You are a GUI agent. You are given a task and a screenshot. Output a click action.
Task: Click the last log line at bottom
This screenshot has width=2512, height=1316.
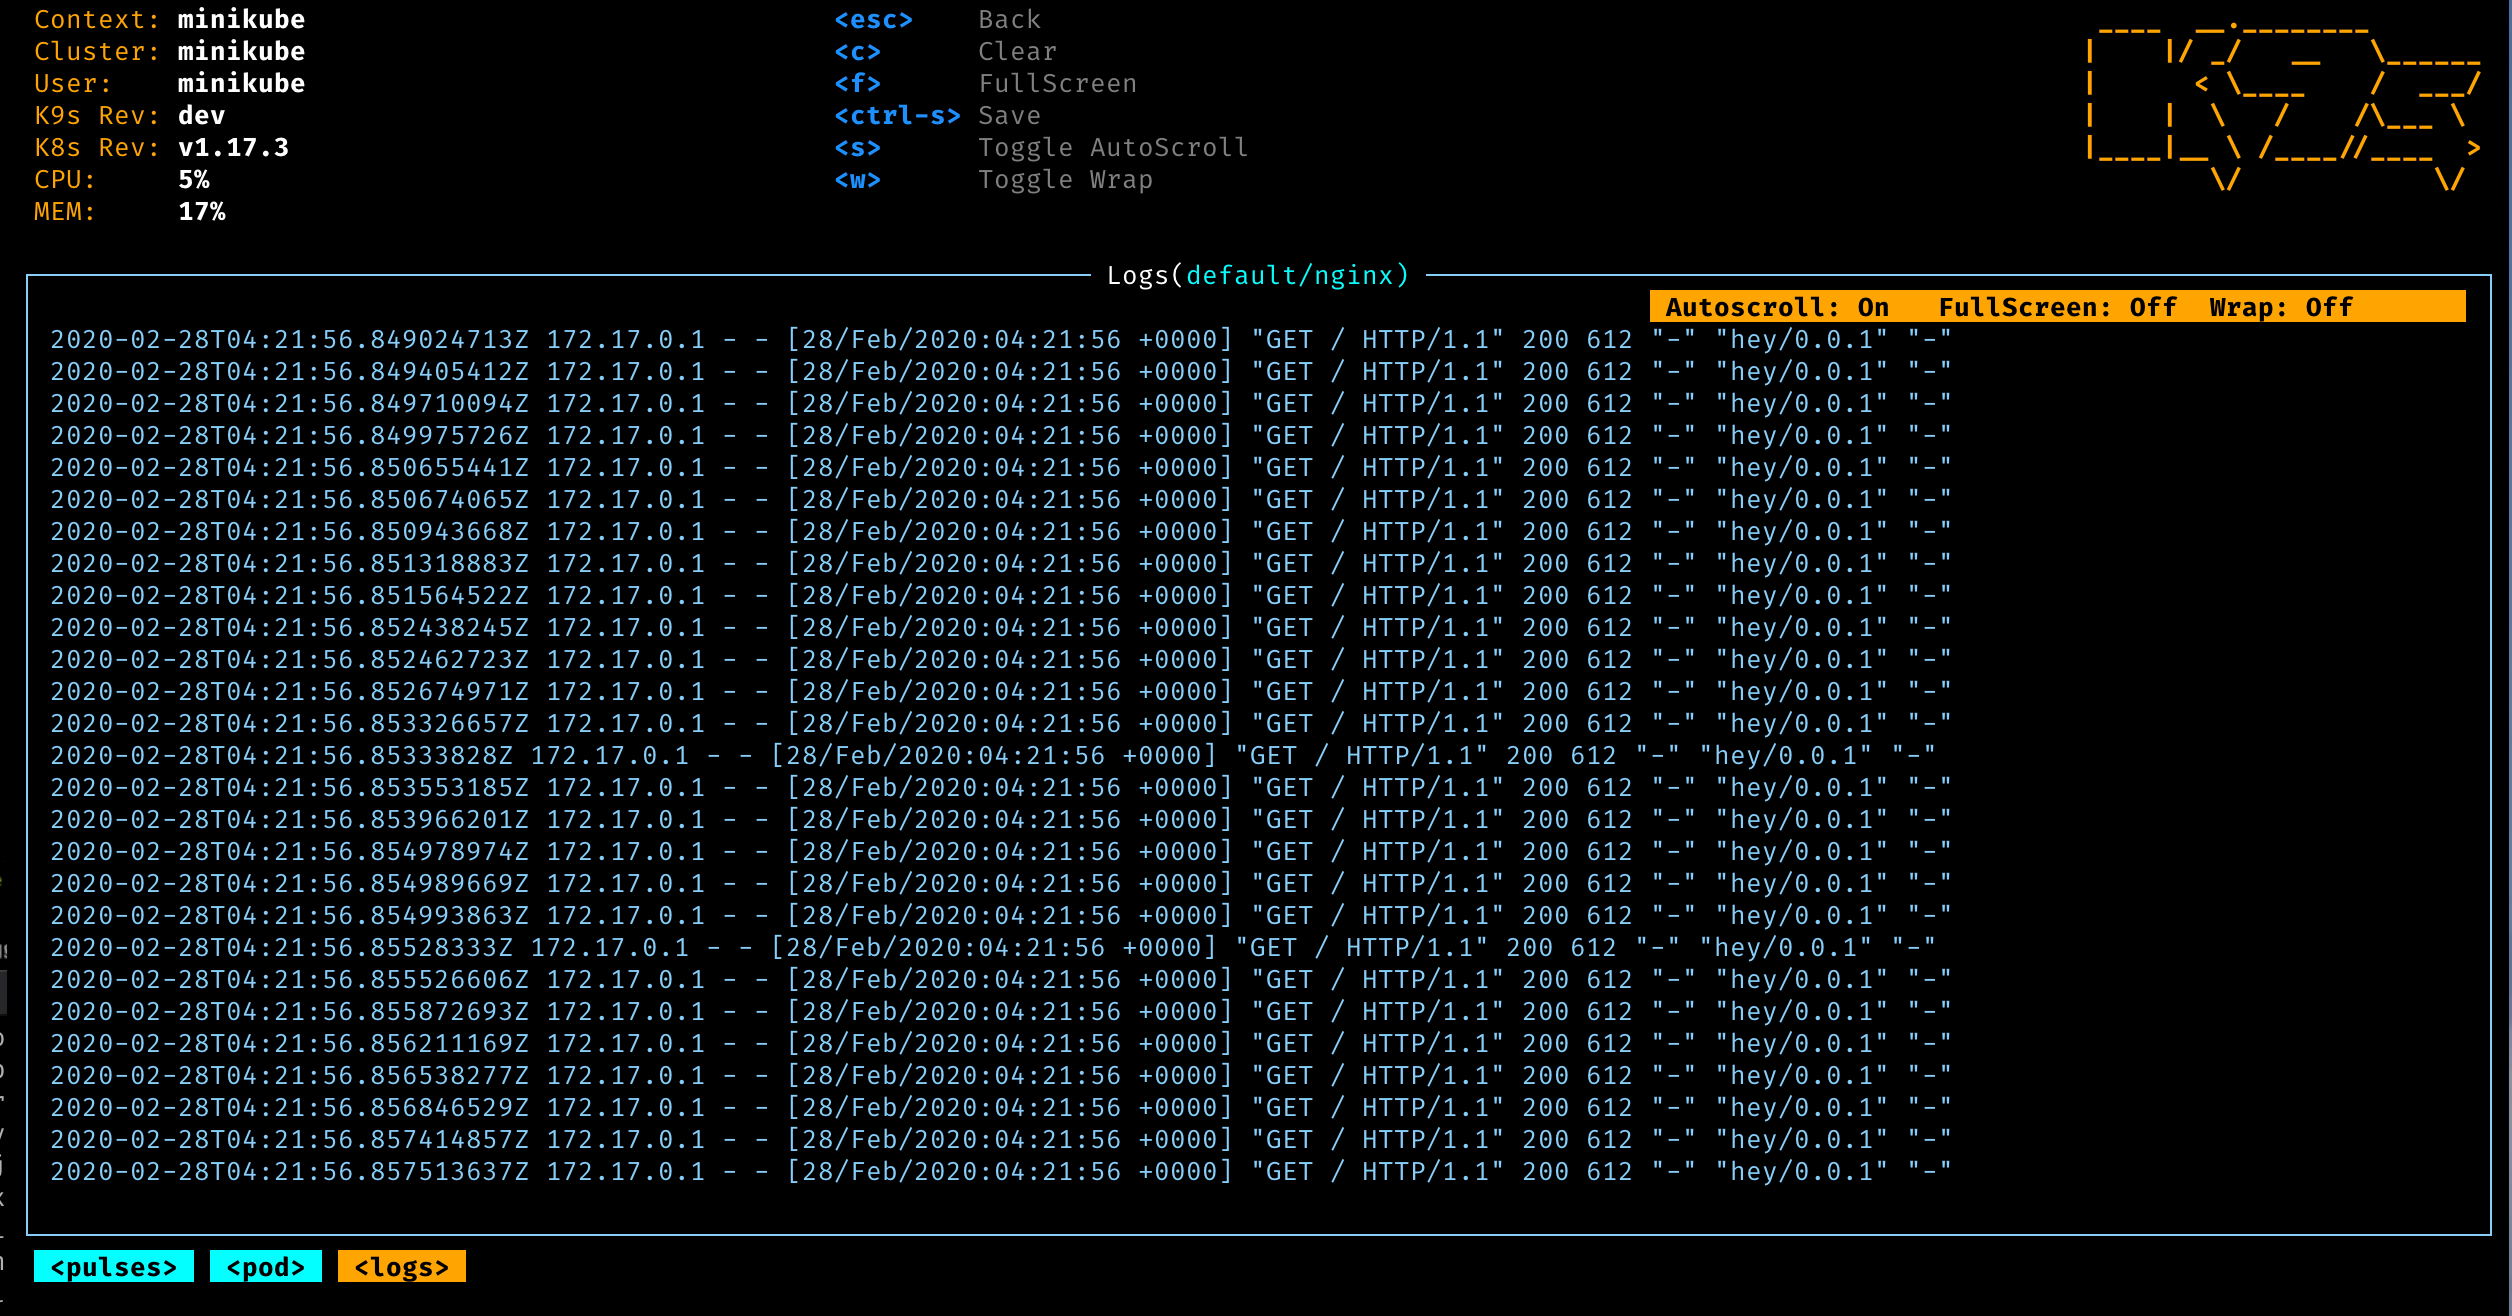1000,1171
